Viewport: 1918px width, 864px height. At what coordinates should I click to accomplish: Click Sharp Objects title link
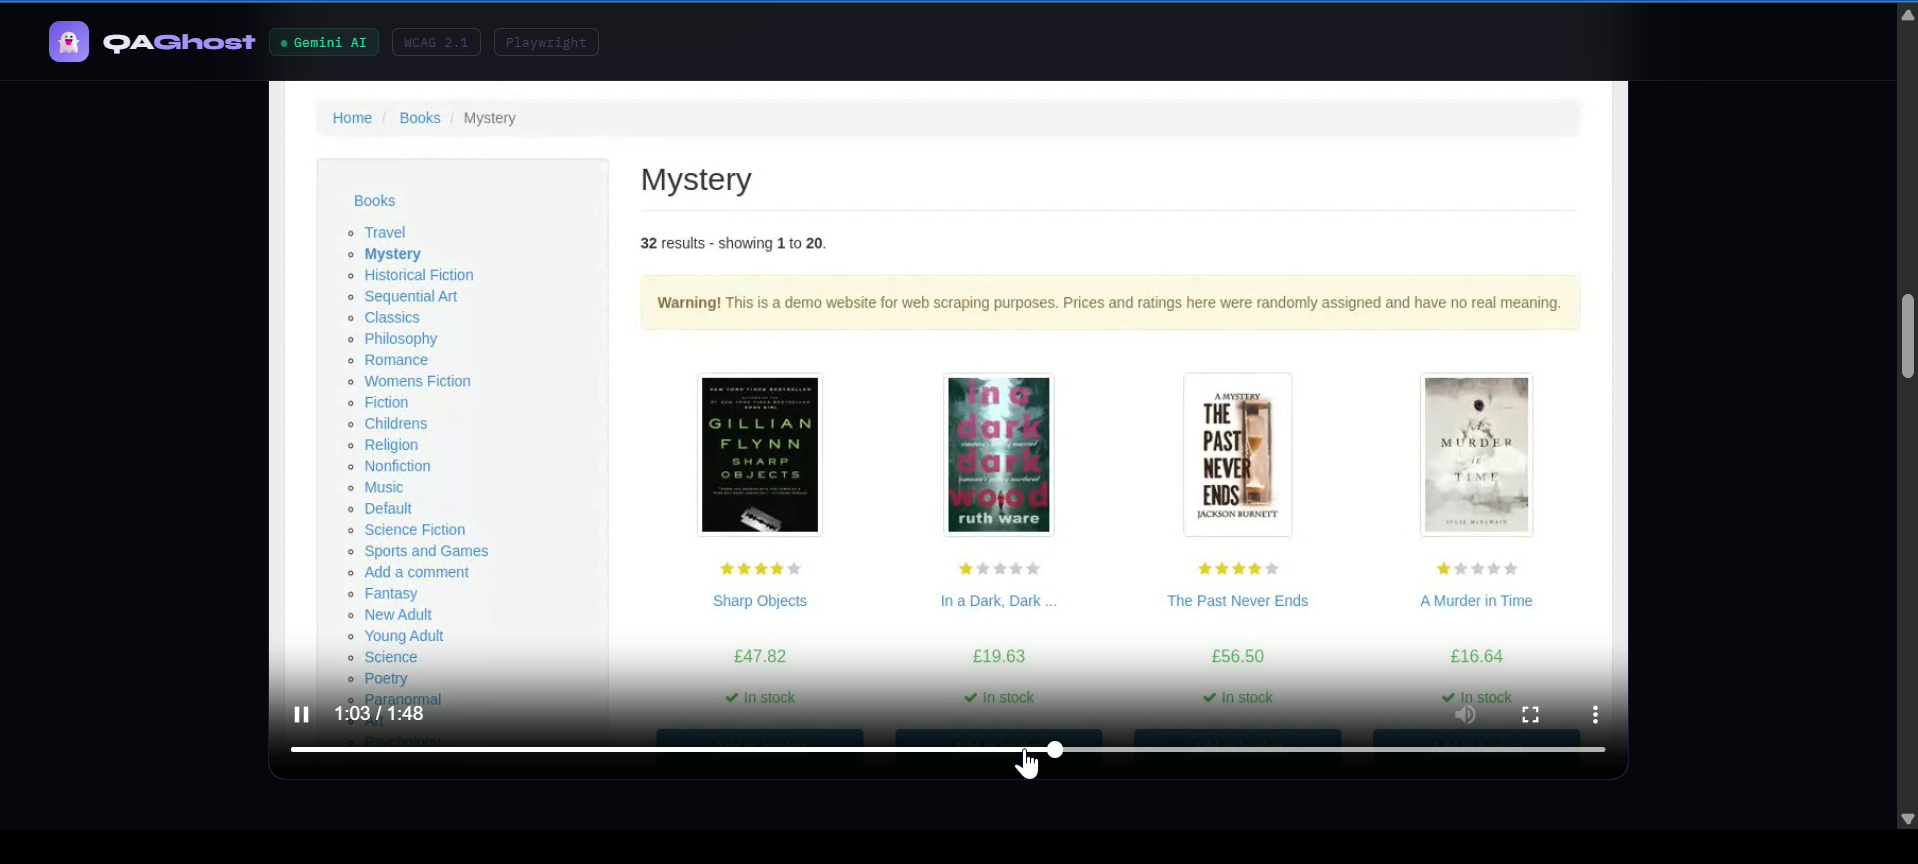click(760, 601)
